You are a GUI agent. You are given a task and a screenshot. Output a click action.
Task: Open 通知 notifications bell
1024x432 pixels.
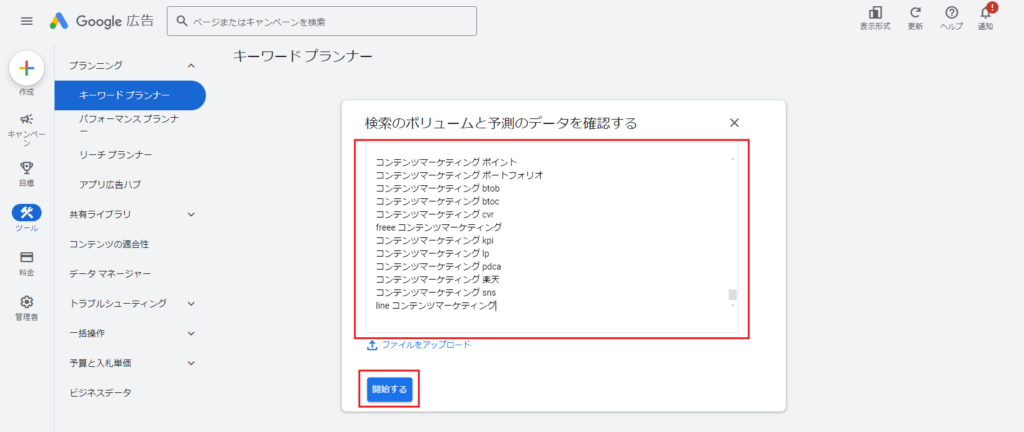(985, 12)
